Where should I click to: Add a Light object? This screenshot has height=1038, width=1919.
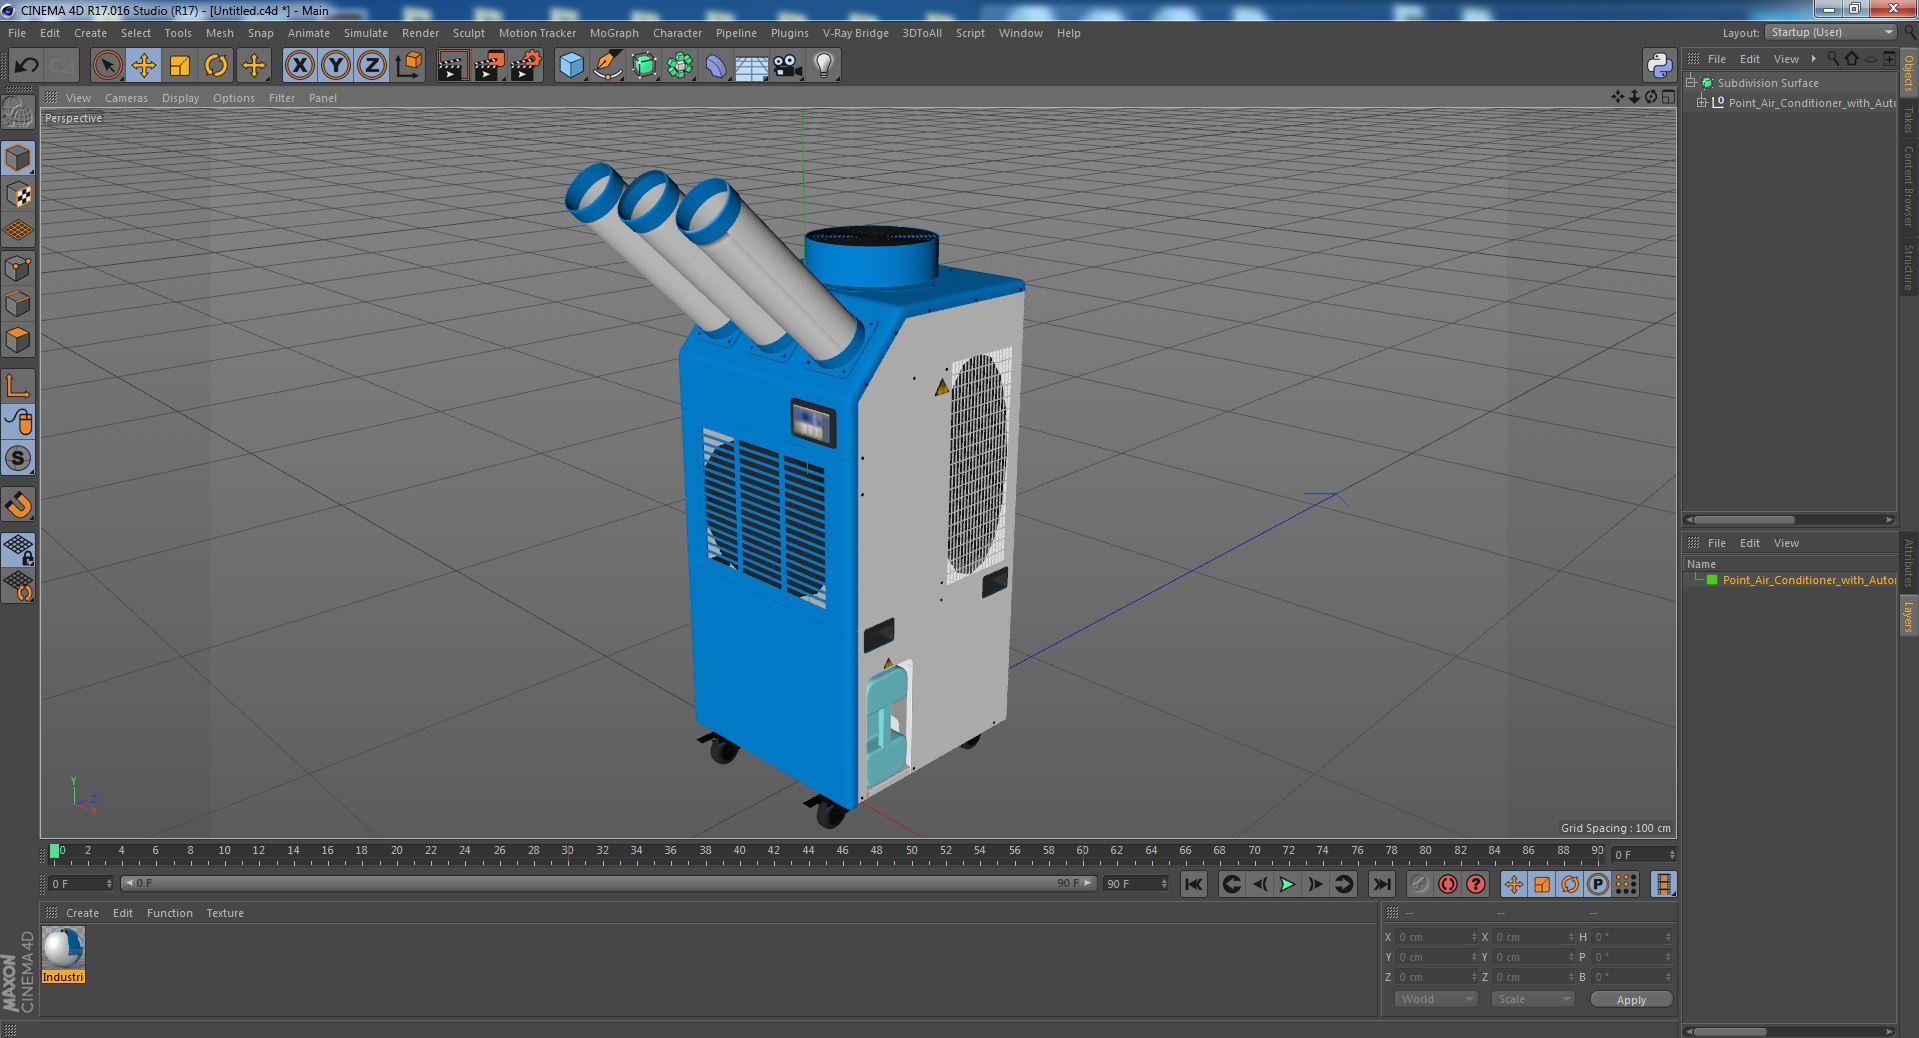tap(824, 66)
